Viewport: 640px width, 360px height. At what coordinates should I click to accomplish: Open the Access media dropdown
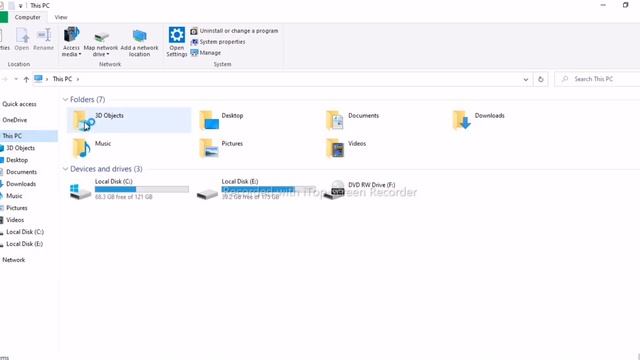[71, 42]
